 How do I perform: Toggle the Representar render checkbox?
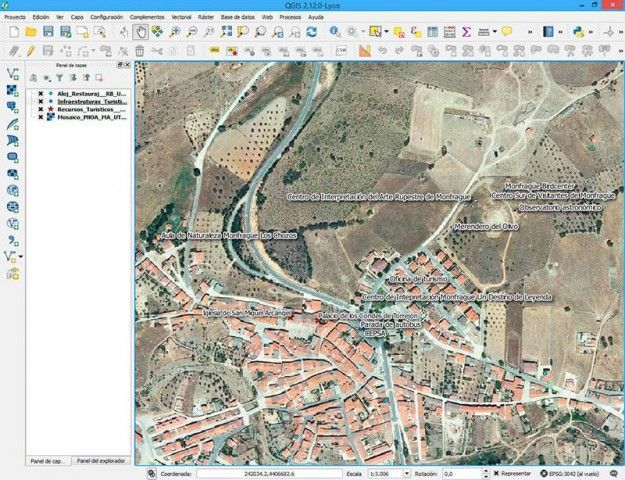[x=496, y=473]
